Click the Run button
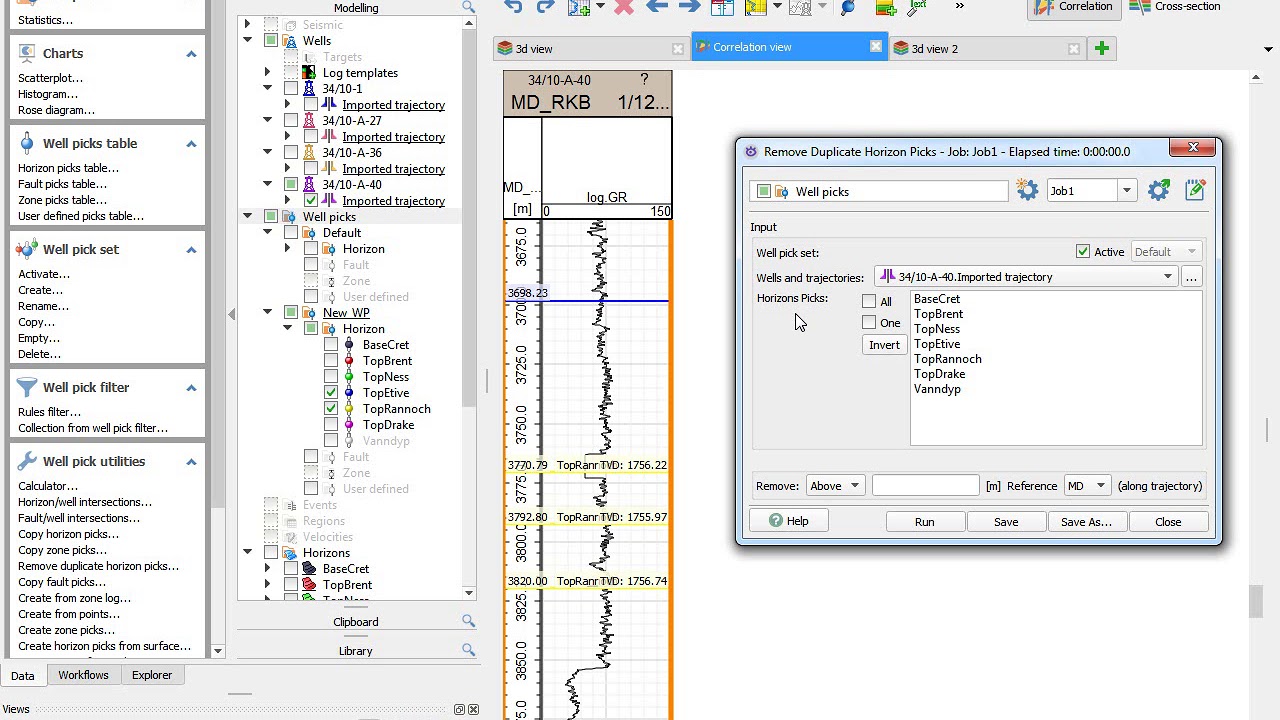 [924, 522]
